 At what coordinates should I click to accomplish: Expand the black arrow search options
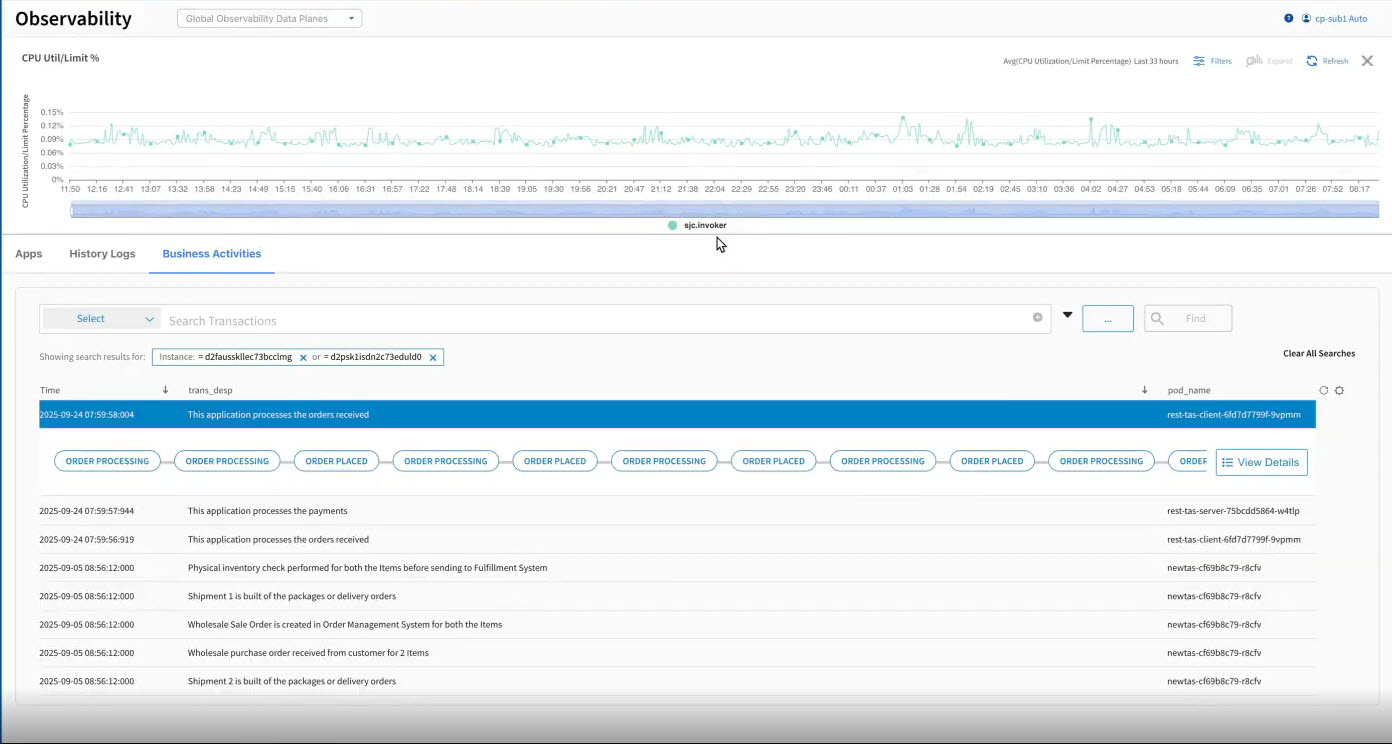coord(1067,315)
